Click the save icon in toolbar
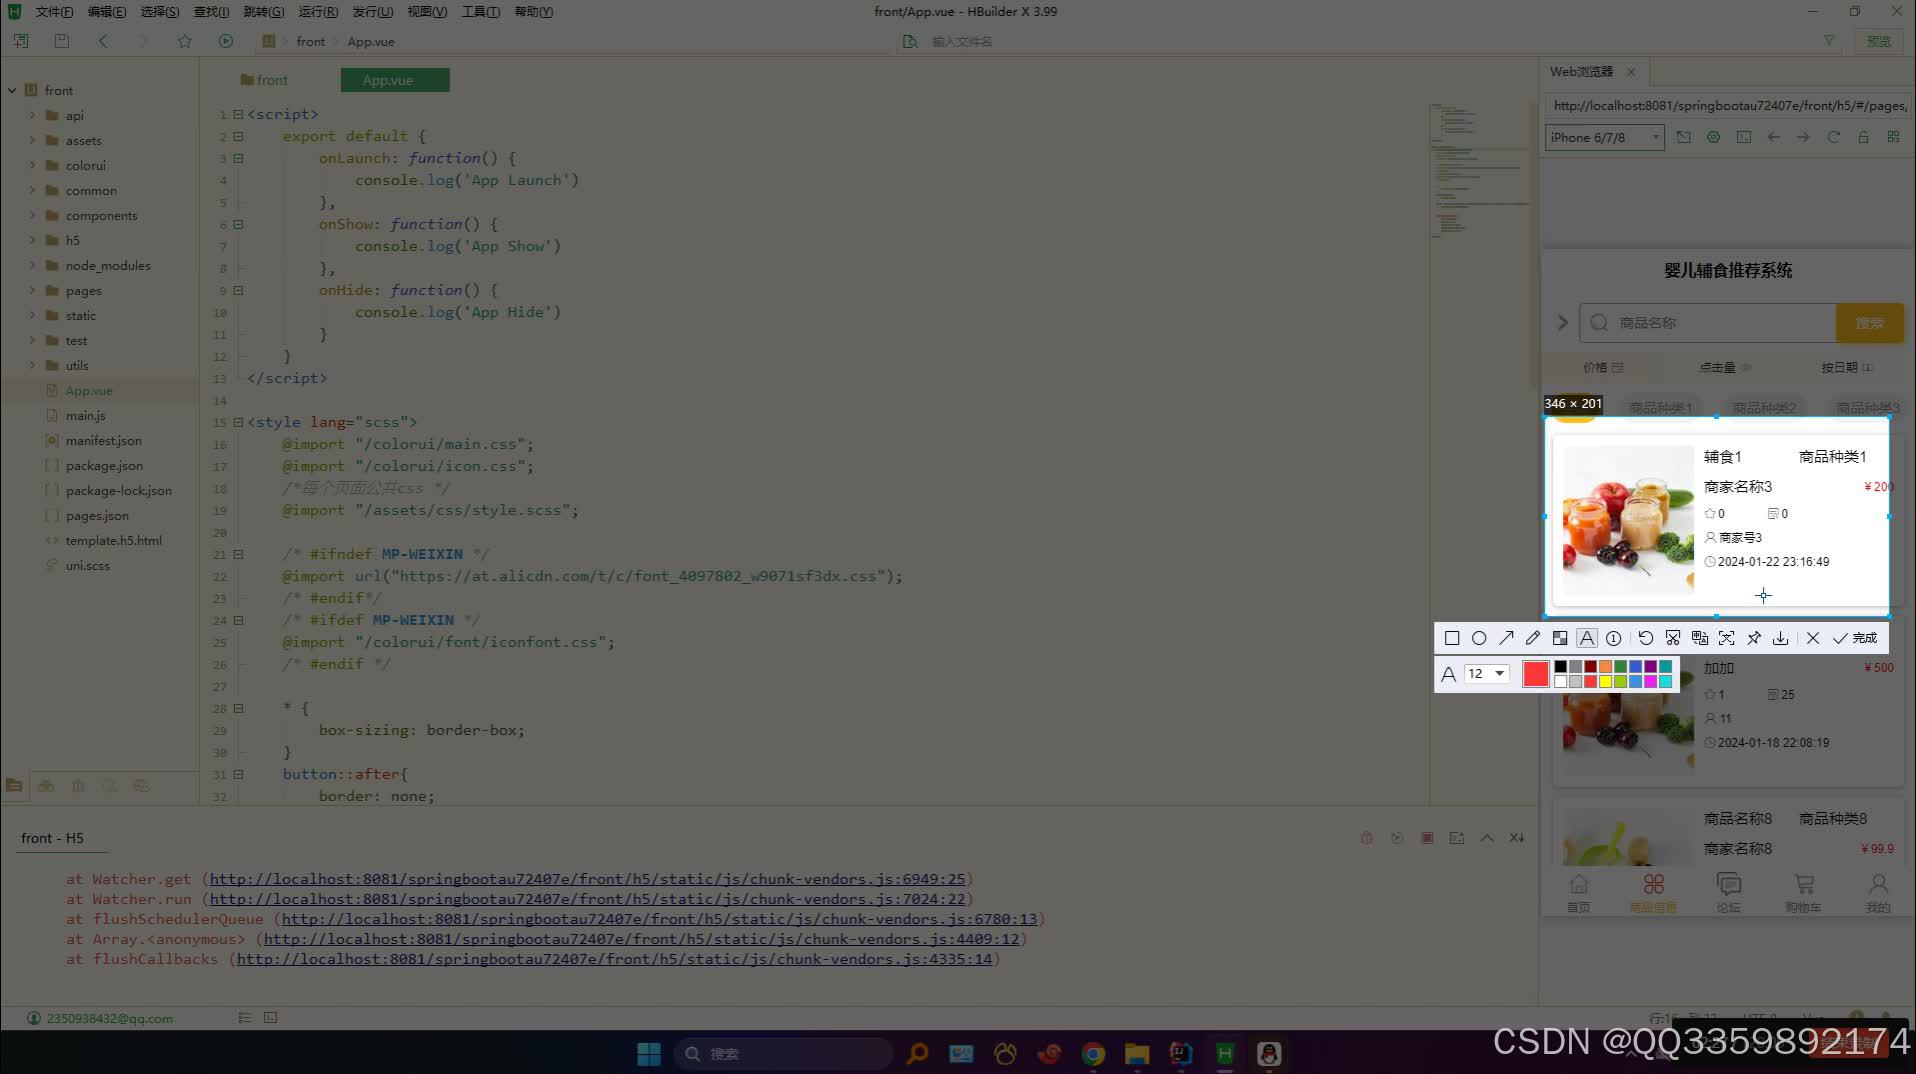Viewport: 1916px width, 1074px height. (x=62, y=41)
